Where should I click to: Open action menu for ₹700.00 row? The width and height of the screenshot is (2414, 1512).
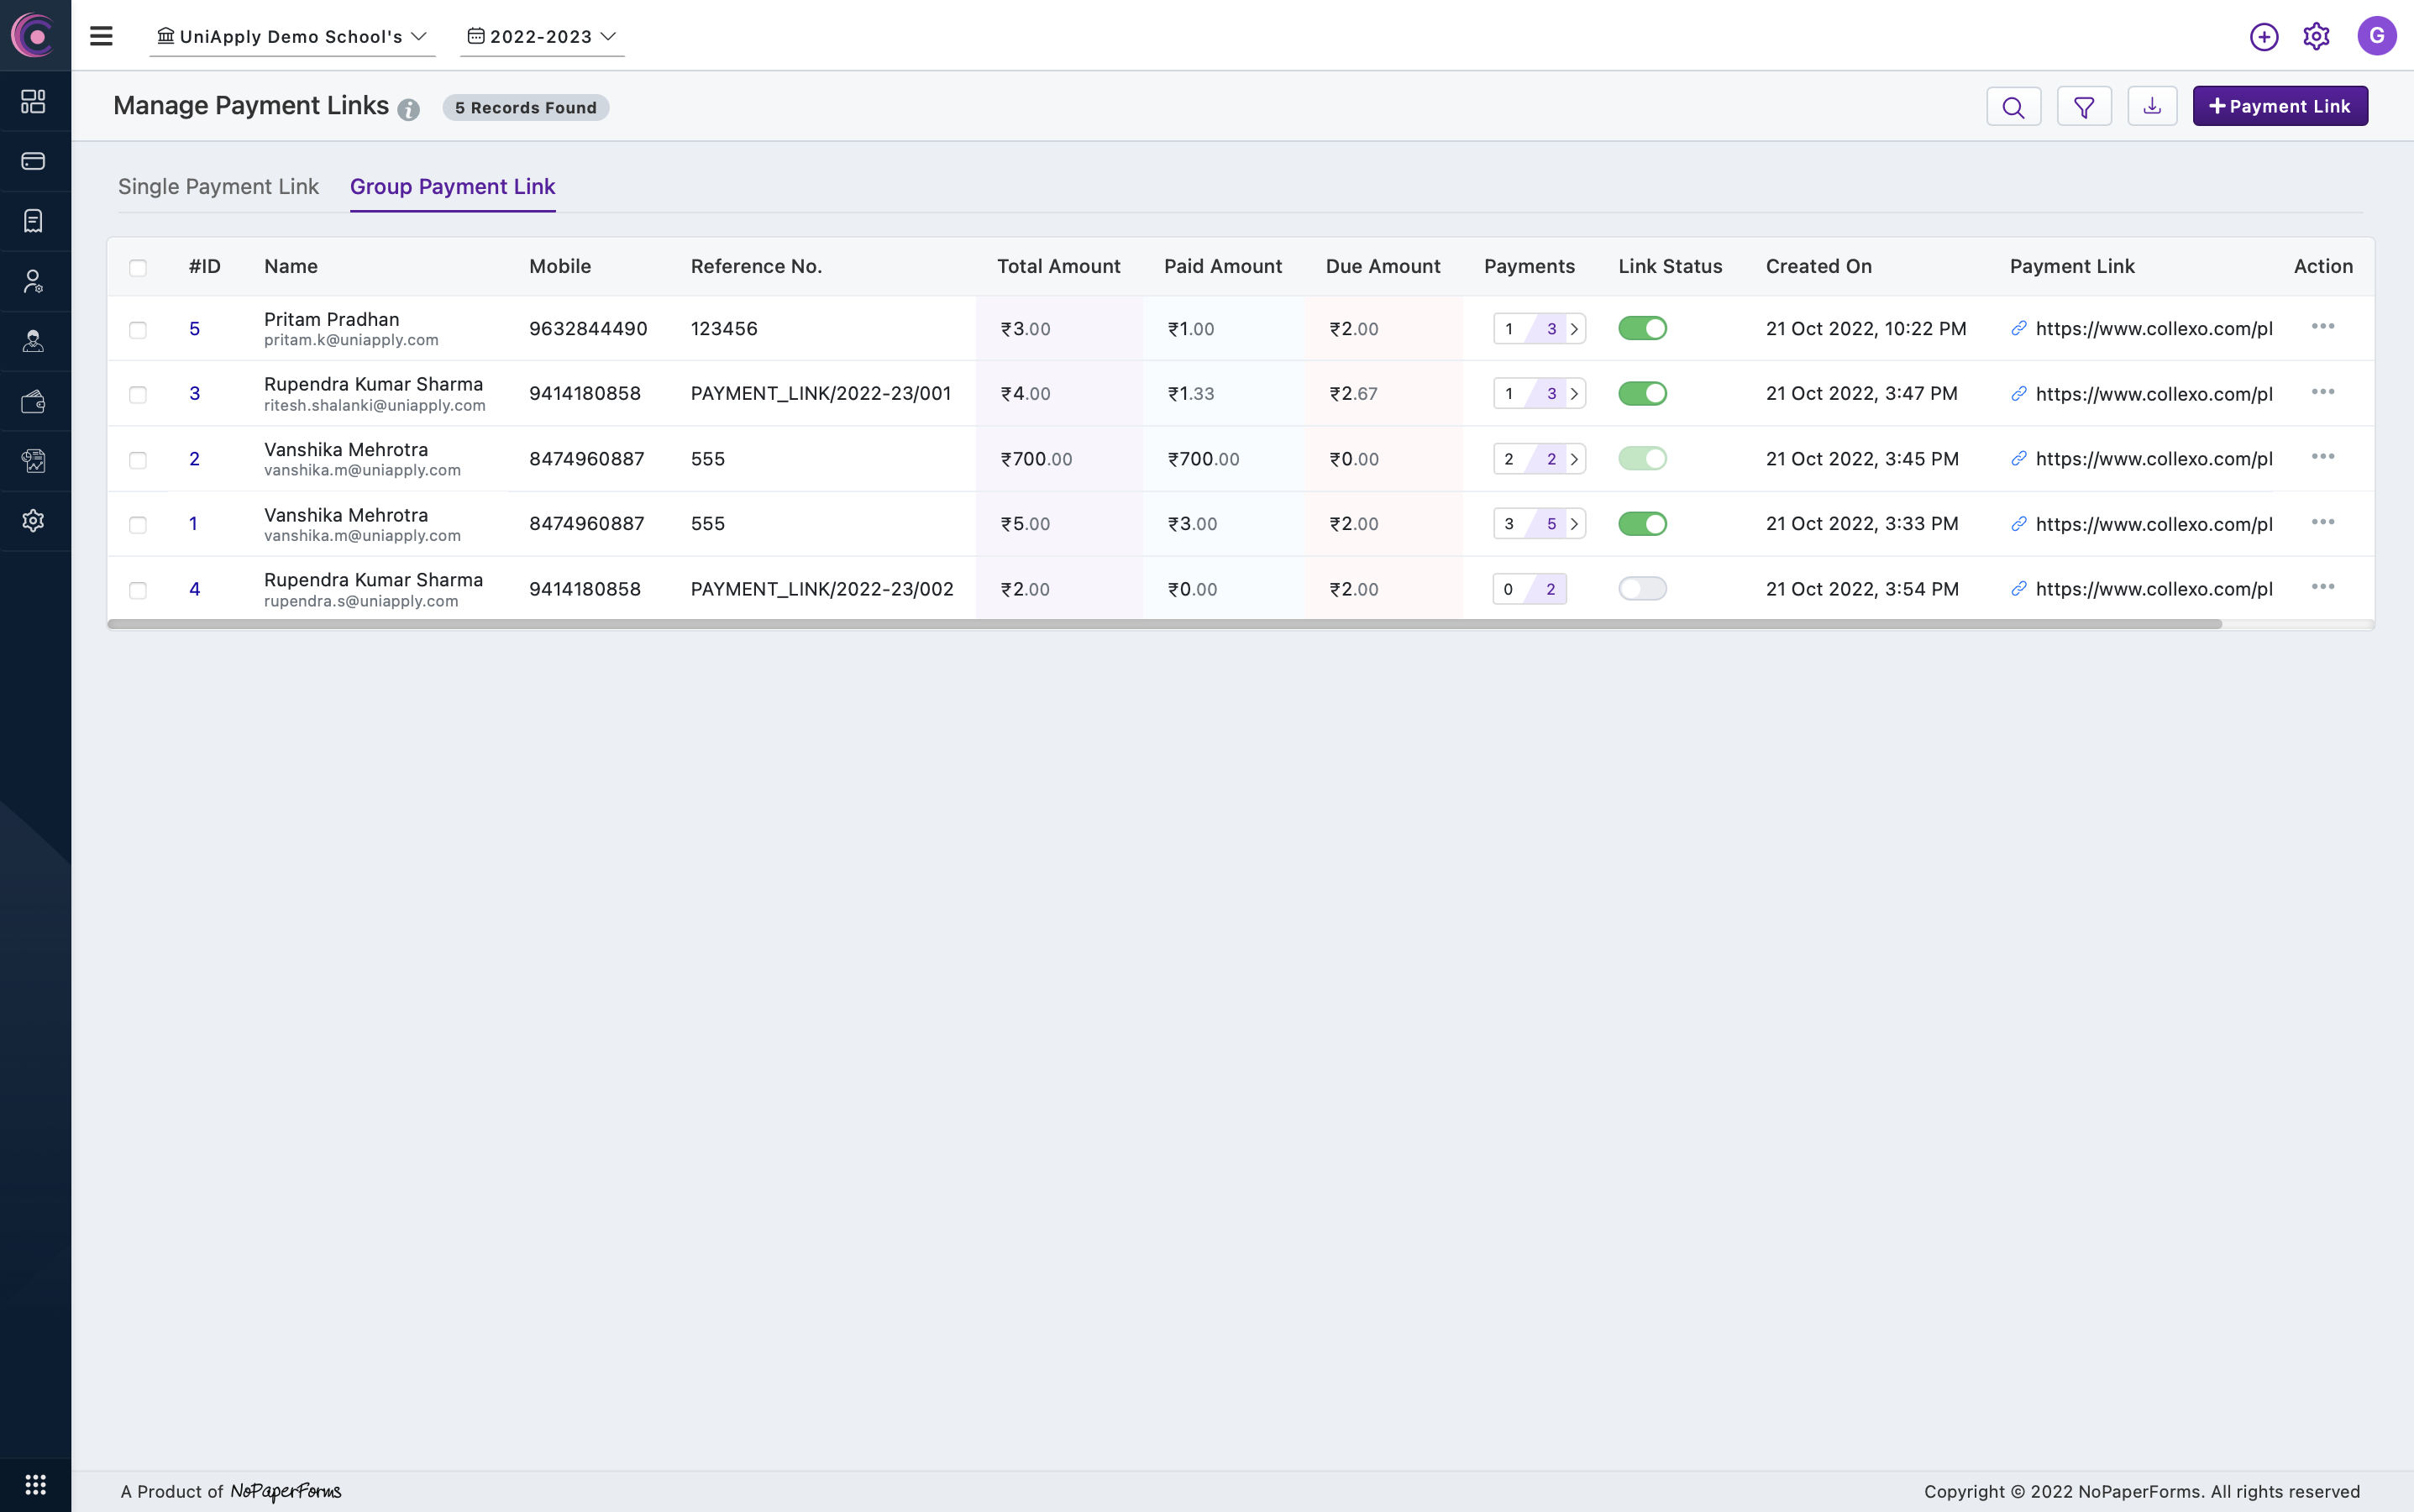[x=2323, y=457]
